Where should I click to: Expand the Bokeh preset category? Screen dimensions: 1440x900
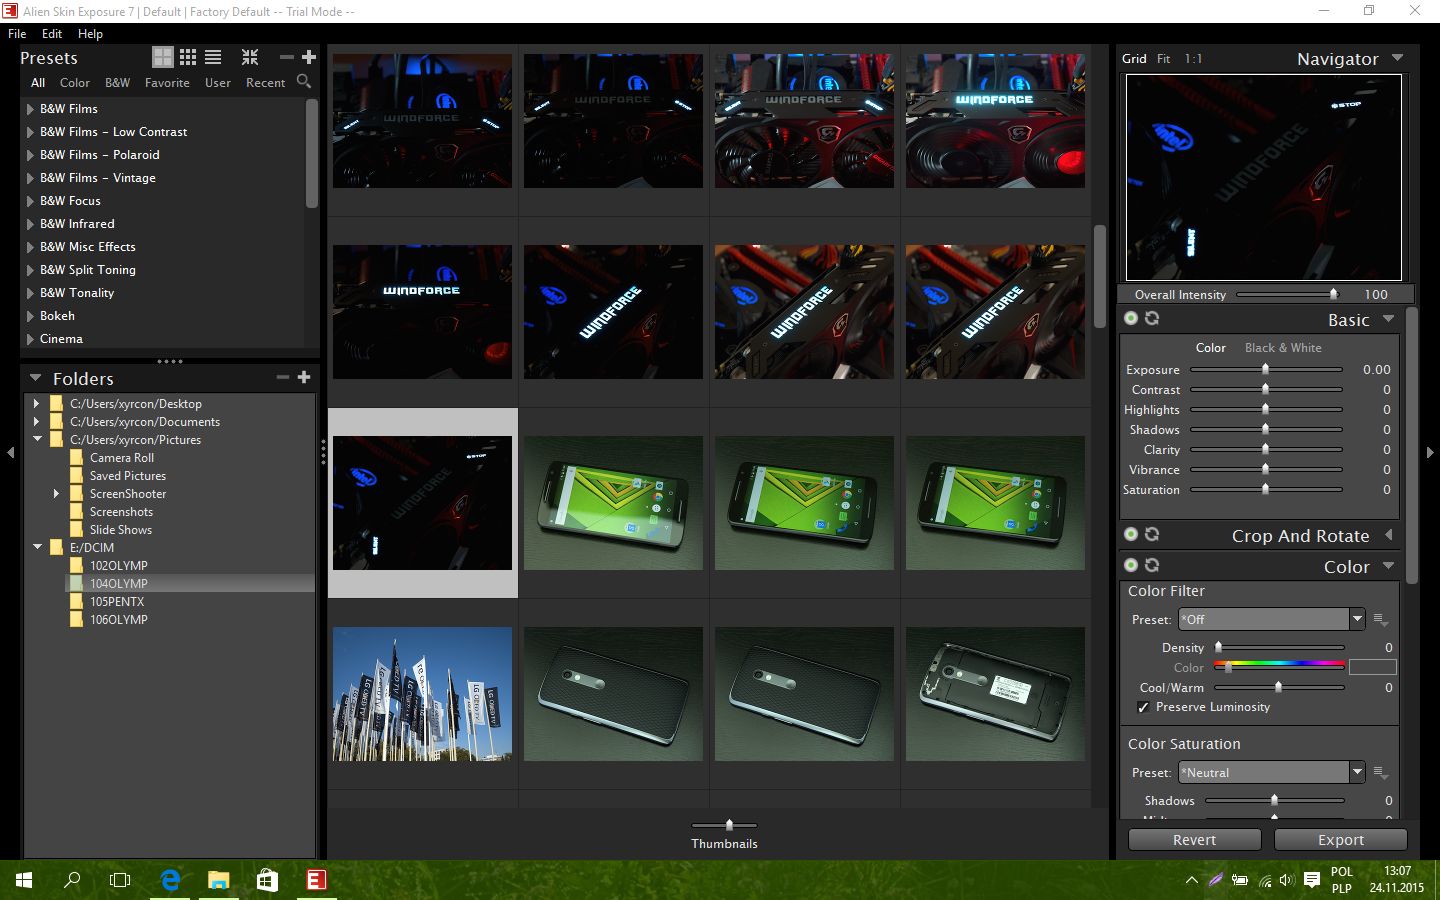tap(30, 316)
